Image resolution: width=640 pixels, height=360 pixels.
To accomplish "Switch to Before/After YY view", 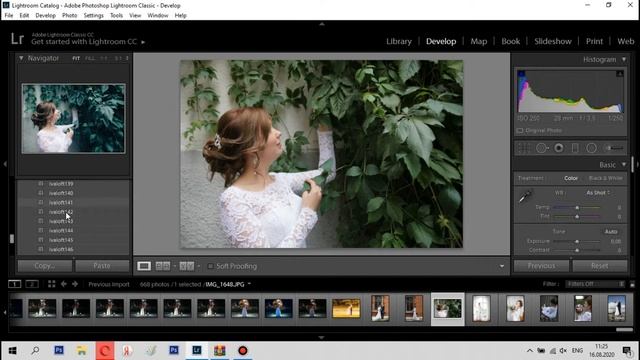I will coord(187,266).
